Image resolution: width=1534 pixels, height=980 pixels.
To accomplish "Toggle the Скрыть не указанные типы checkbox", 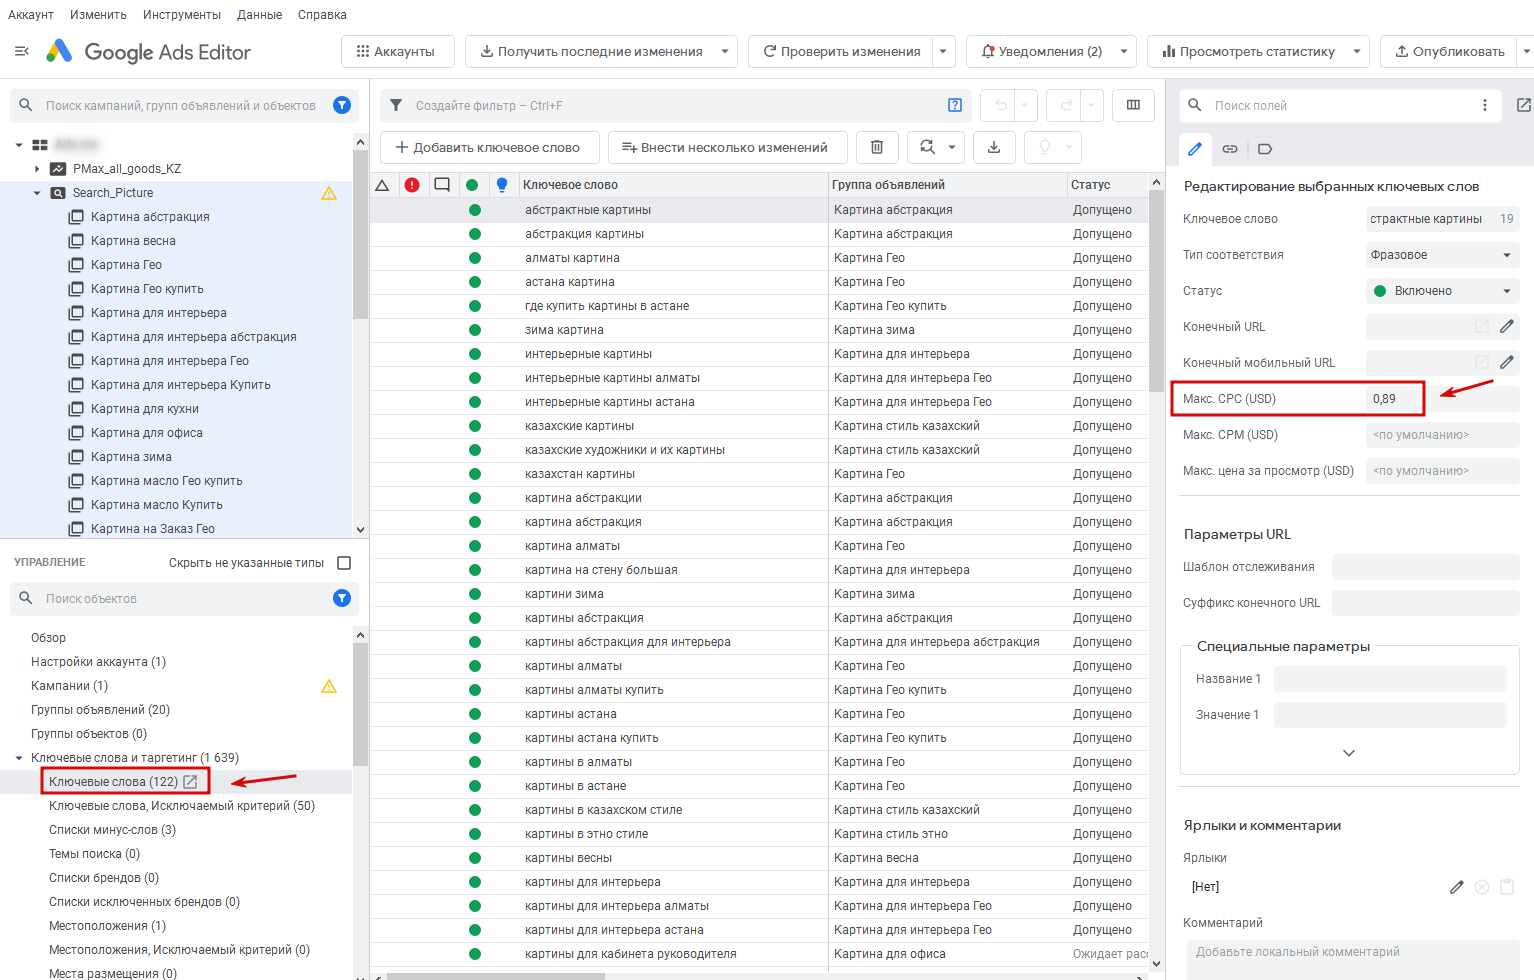I will pyautogui.click(x=344, y=563).
